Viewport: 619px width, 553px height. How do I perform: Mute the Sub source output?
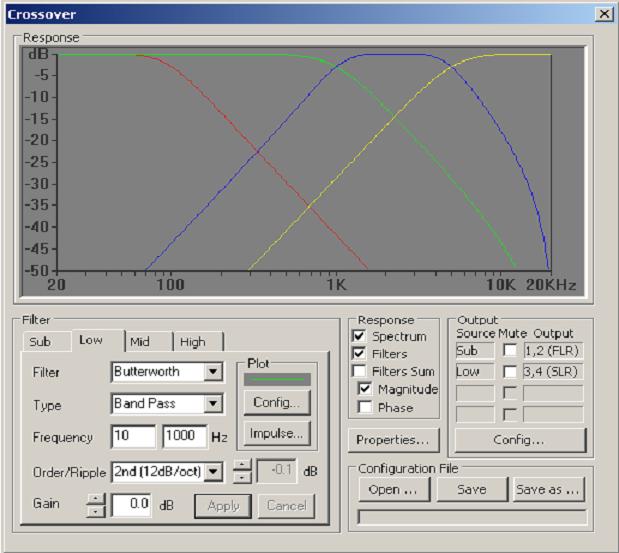click(x=510, y=351)
